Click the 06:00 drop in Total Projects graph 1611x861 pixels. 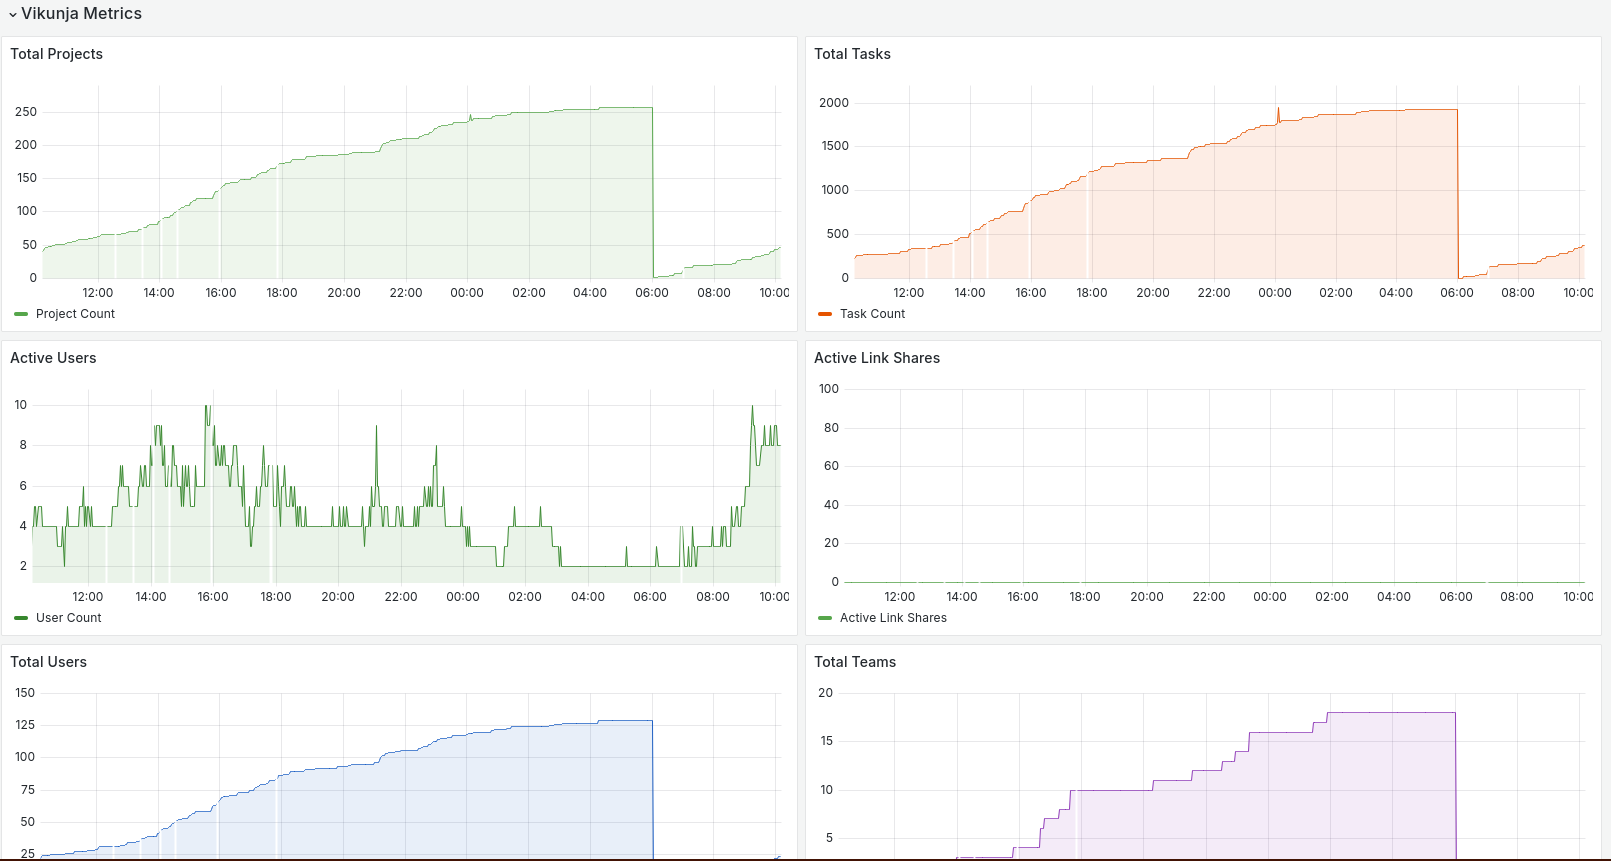(x=653, y=190)
